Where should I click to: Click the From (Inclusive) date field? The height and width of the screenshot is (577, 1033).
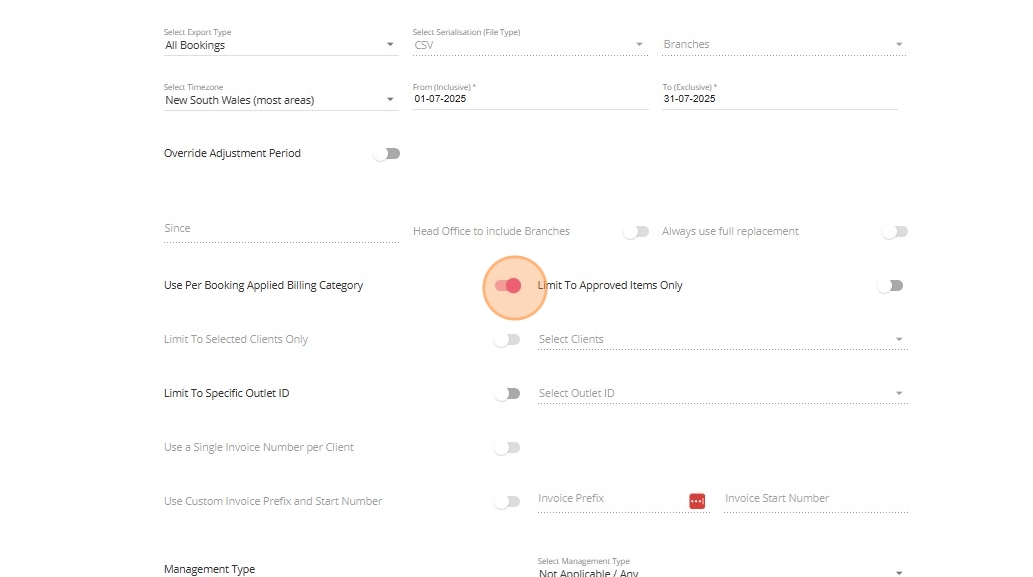pos(530,99)
